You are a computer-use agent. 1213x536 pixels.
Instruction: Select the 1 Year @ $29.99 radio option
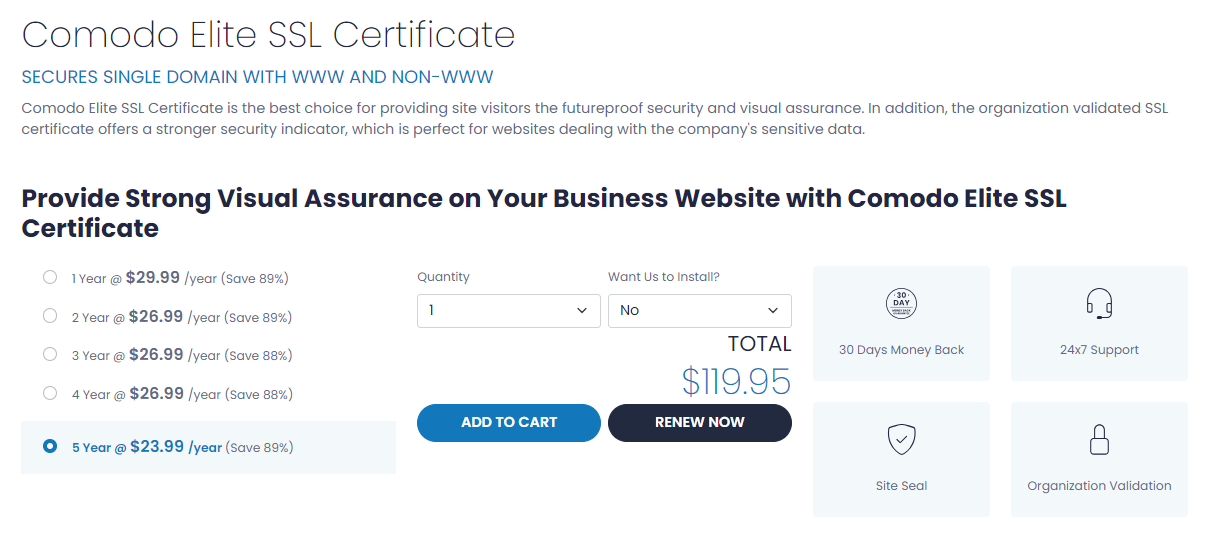(50, 277)
